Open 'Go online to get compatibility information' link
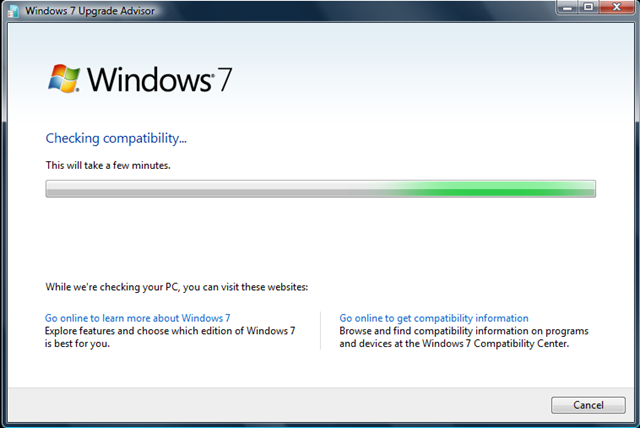Screen dimensions: 640x428 [434, 318]
